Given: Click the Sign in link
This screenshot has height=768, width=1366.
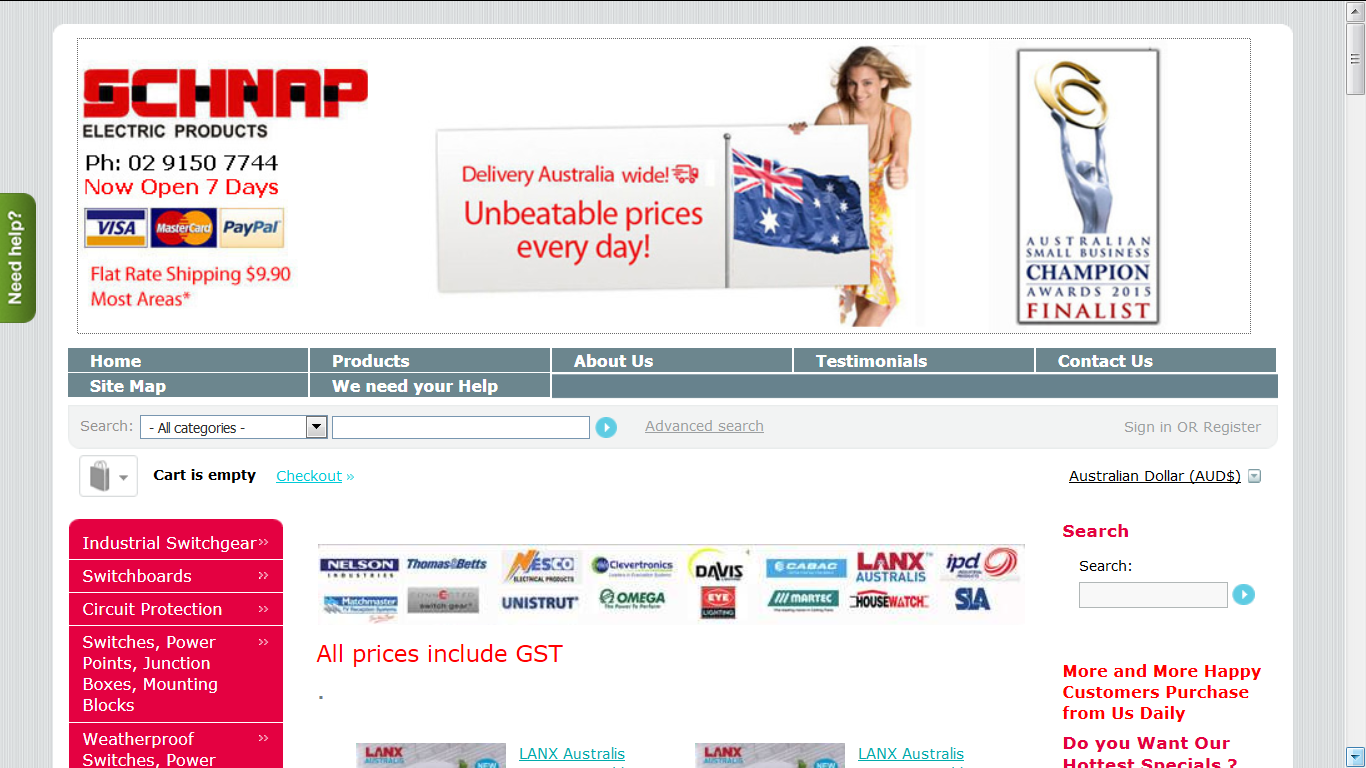Looking at the screenshot, I should (x=1148, y=427).
